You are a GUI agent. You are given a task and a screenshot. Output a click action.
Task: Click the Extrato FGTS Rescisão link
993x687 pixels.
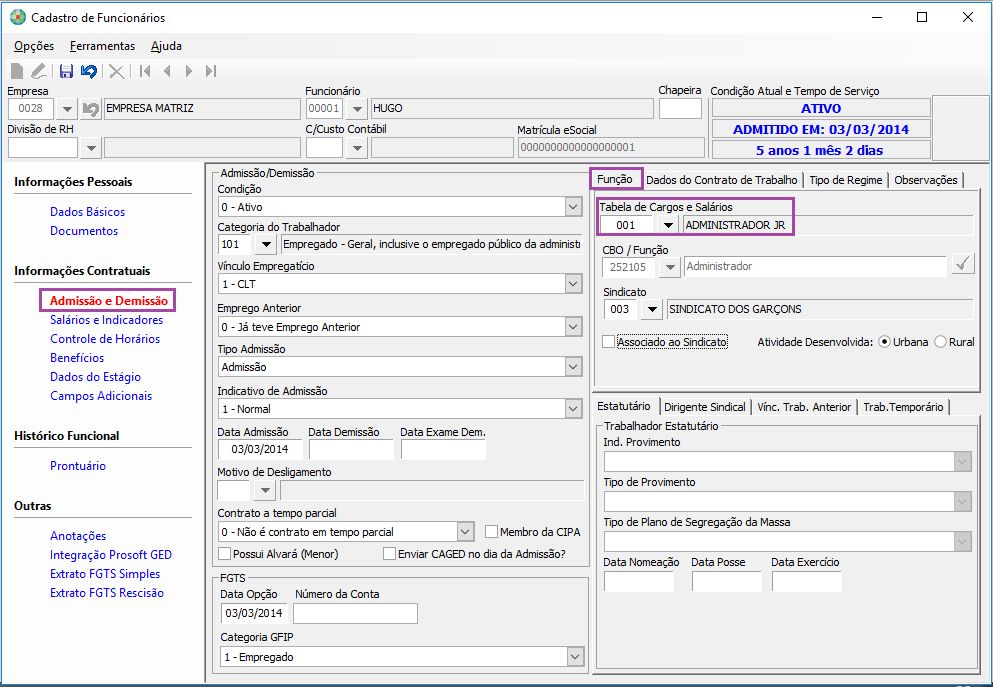(106, 593)
